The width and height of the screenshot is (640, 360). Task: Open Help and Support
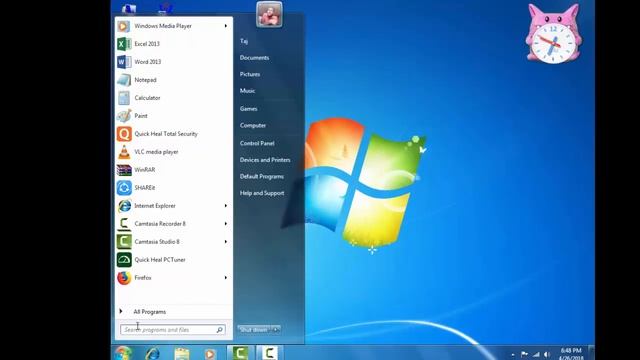click(262, 193)
